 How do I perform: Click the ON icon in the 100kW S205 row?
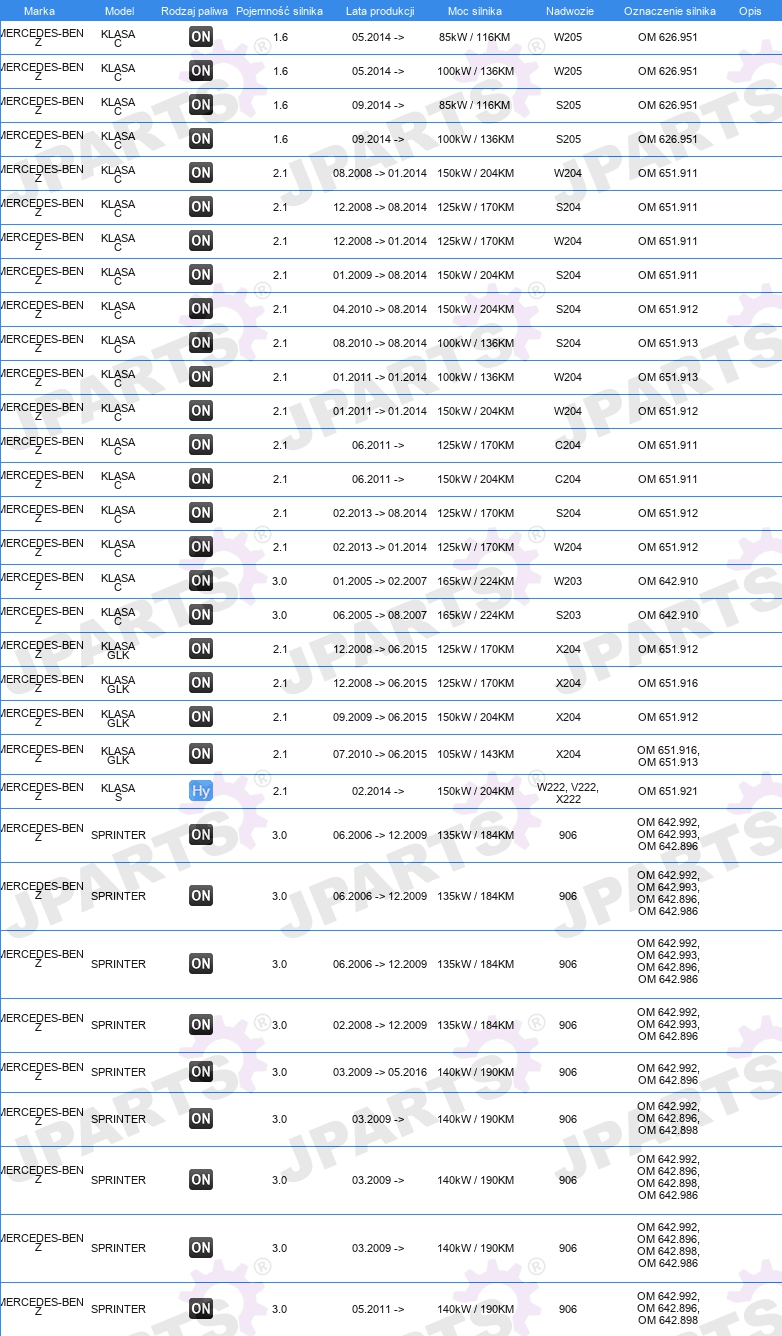[x=201, y=139]
